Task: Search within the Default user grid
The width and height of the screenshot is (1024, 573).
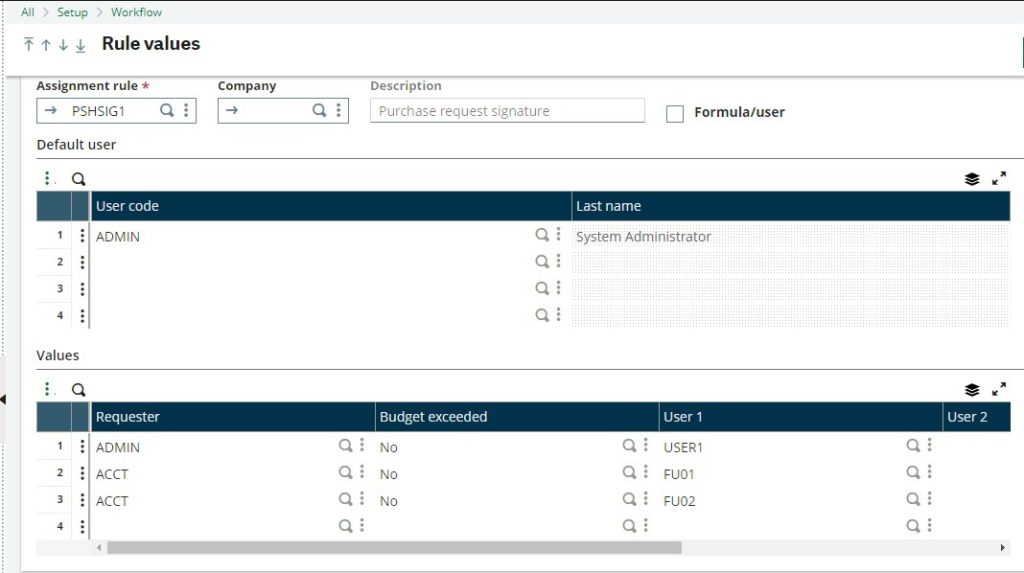Action: [78, 179]
